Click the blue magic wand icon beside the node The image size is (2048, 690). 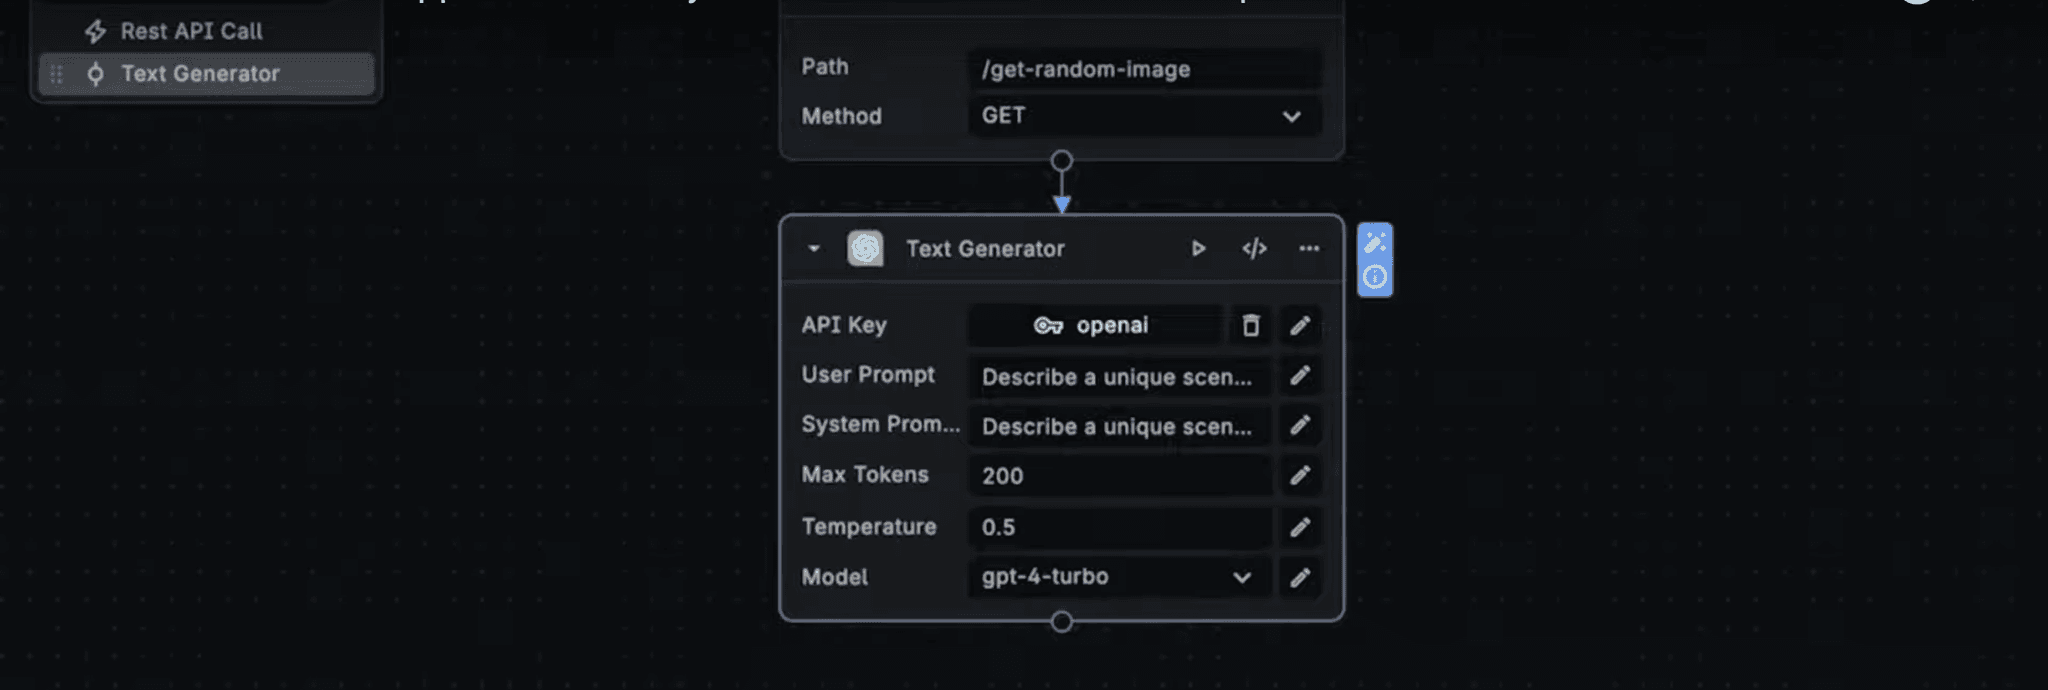pos(1376,240)
